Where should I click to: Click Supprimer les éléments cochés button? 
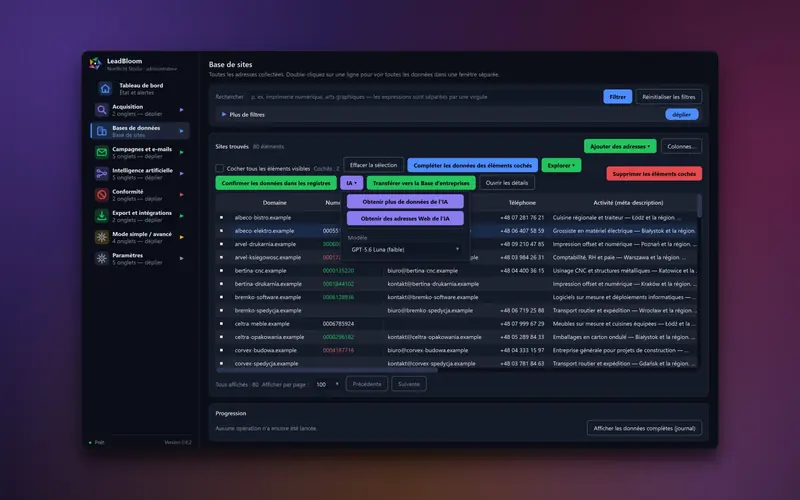click(654, 174)
